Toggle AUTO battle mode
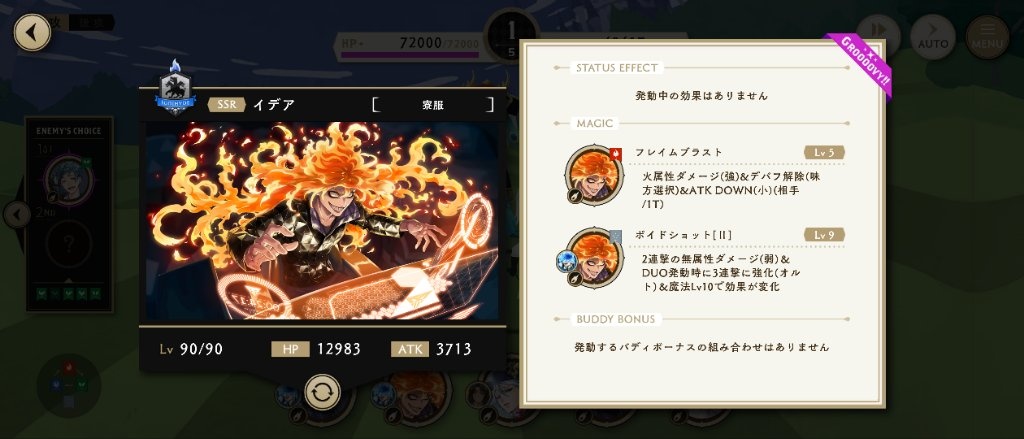 click(x=933, y=37)
